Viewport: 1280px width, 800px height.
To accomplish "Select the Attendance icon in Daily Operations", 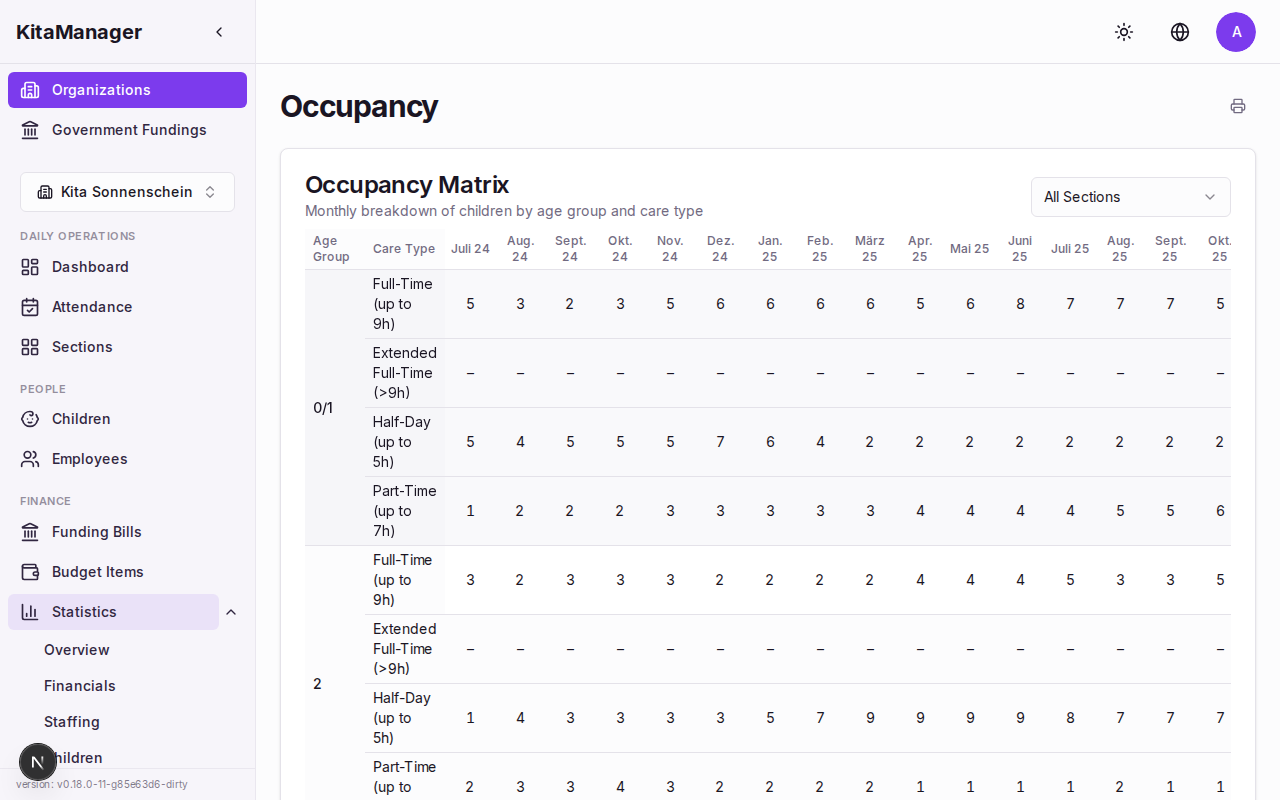I will pos(31,307).
